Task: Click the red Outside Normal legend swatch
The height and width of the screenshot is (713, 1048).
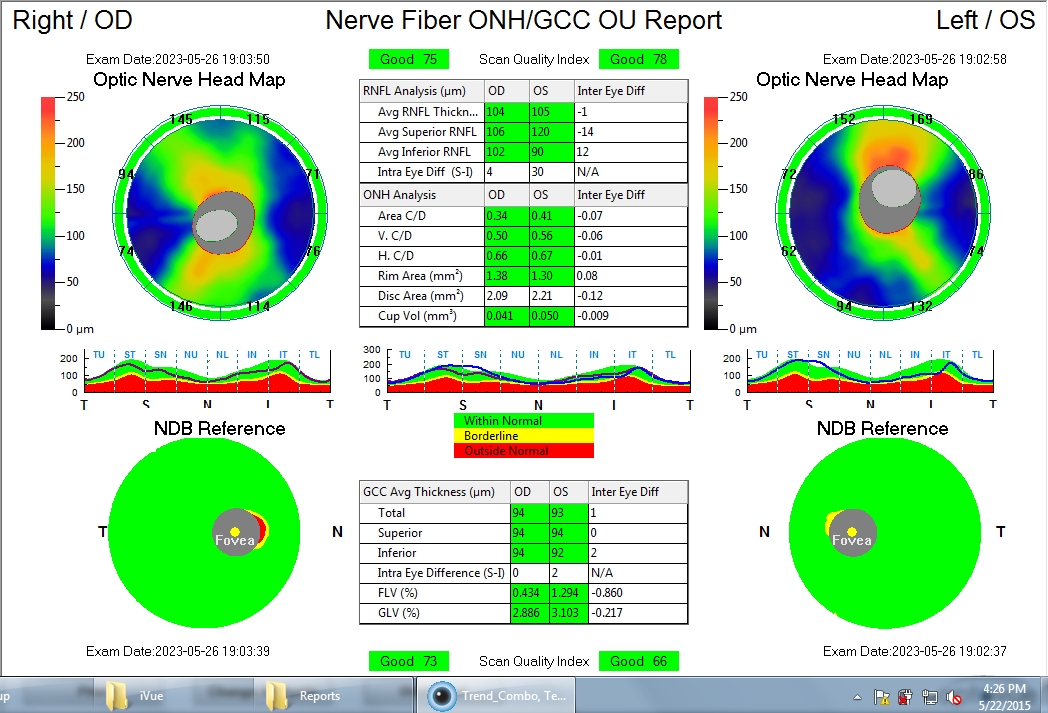Action: [x=523, y=451]
